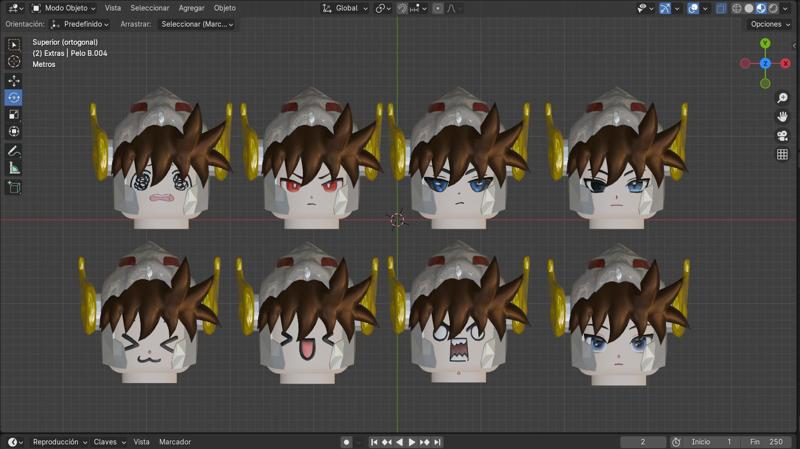800x449 pixels.
Task: Toggle snapping magnet icon
Action: click(x=403, y=8)
